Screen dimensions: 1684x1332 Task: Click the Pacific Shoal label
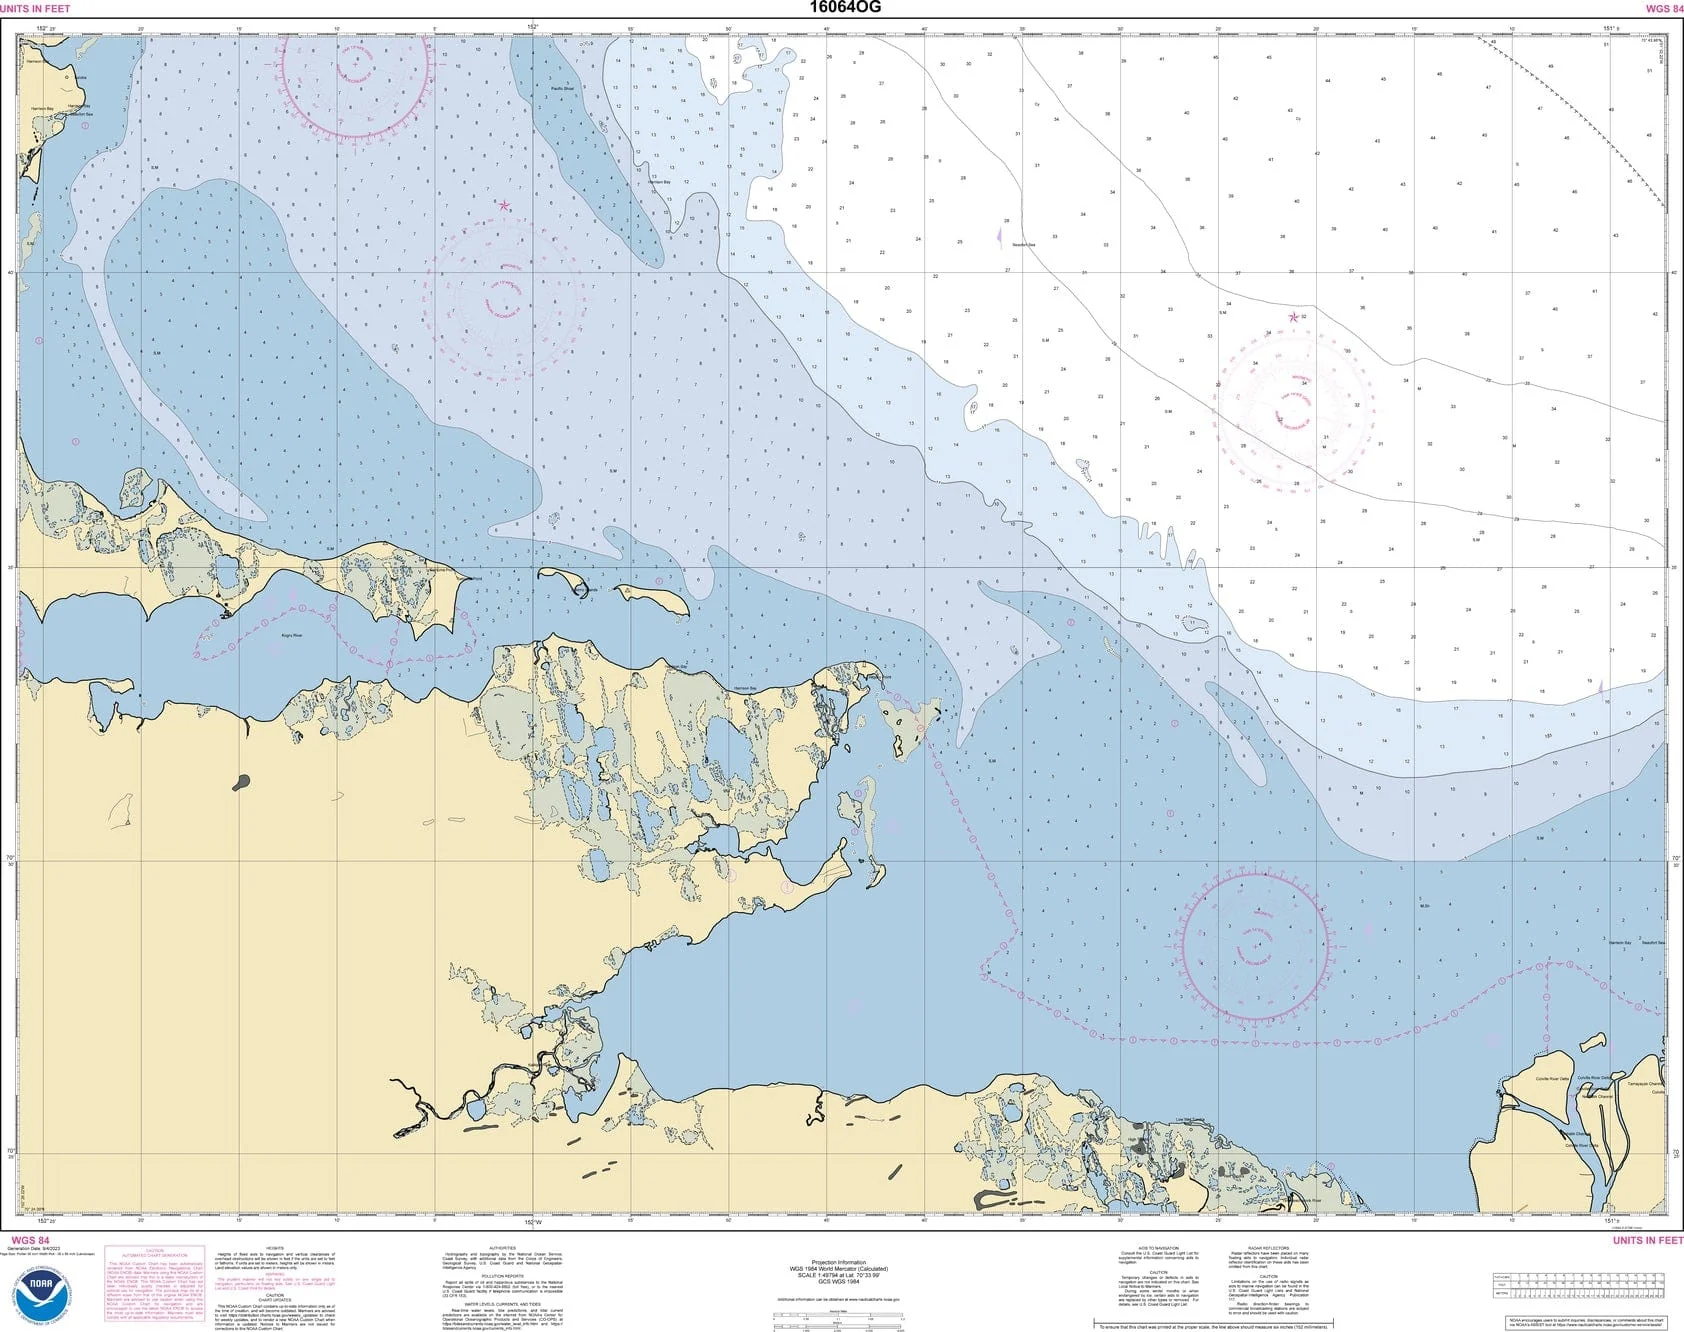click(562, 88)
